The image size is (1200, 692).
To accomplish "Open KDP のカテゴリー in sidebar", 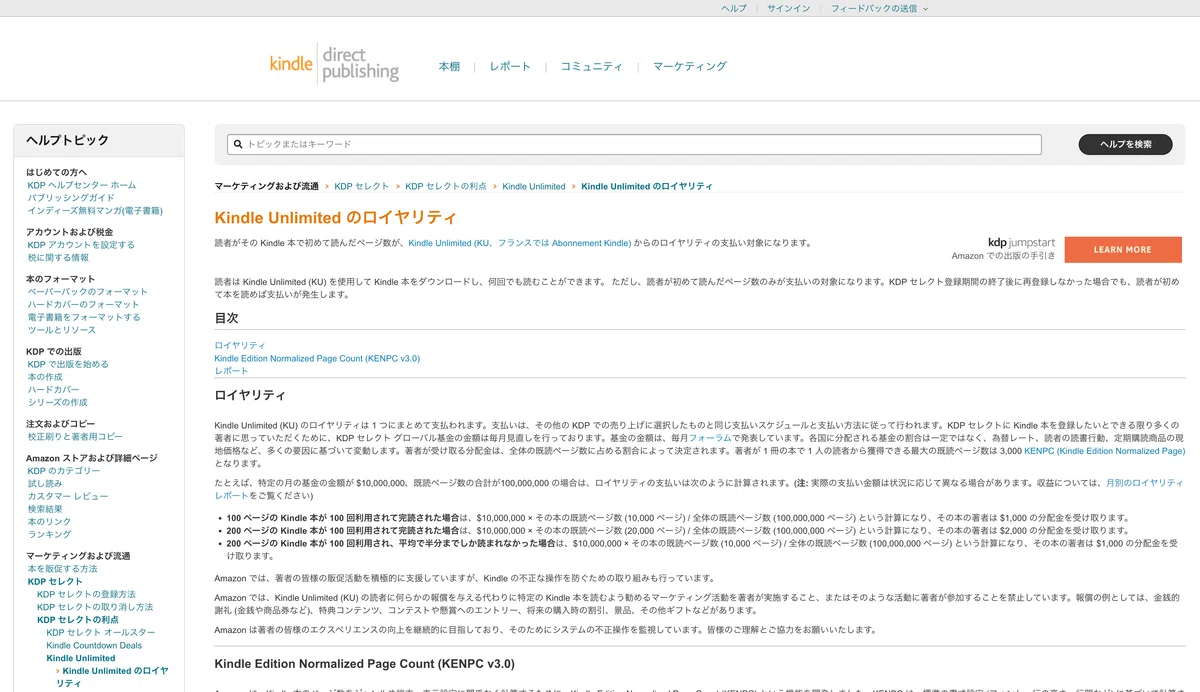I will pyautogui.click(x=64, y=471).
